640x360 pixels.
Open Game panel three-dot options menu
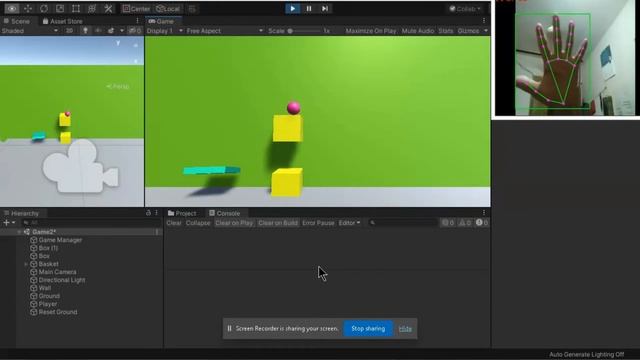[x=484, y=21]
